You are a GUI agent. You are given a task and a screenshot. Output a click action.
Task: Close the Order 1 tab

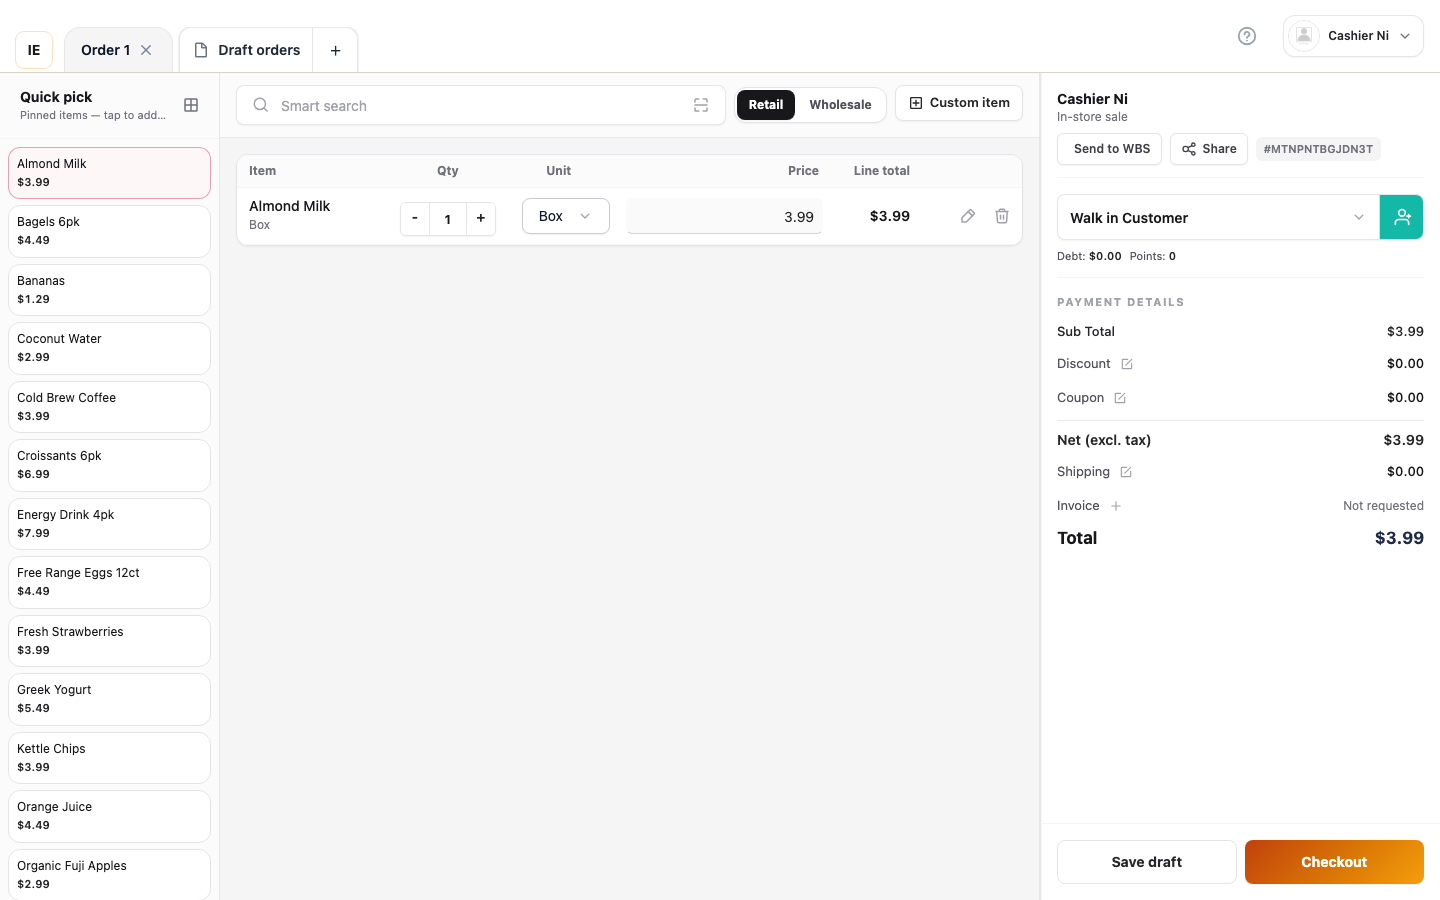pyautogui.click(x=146, y=50)
